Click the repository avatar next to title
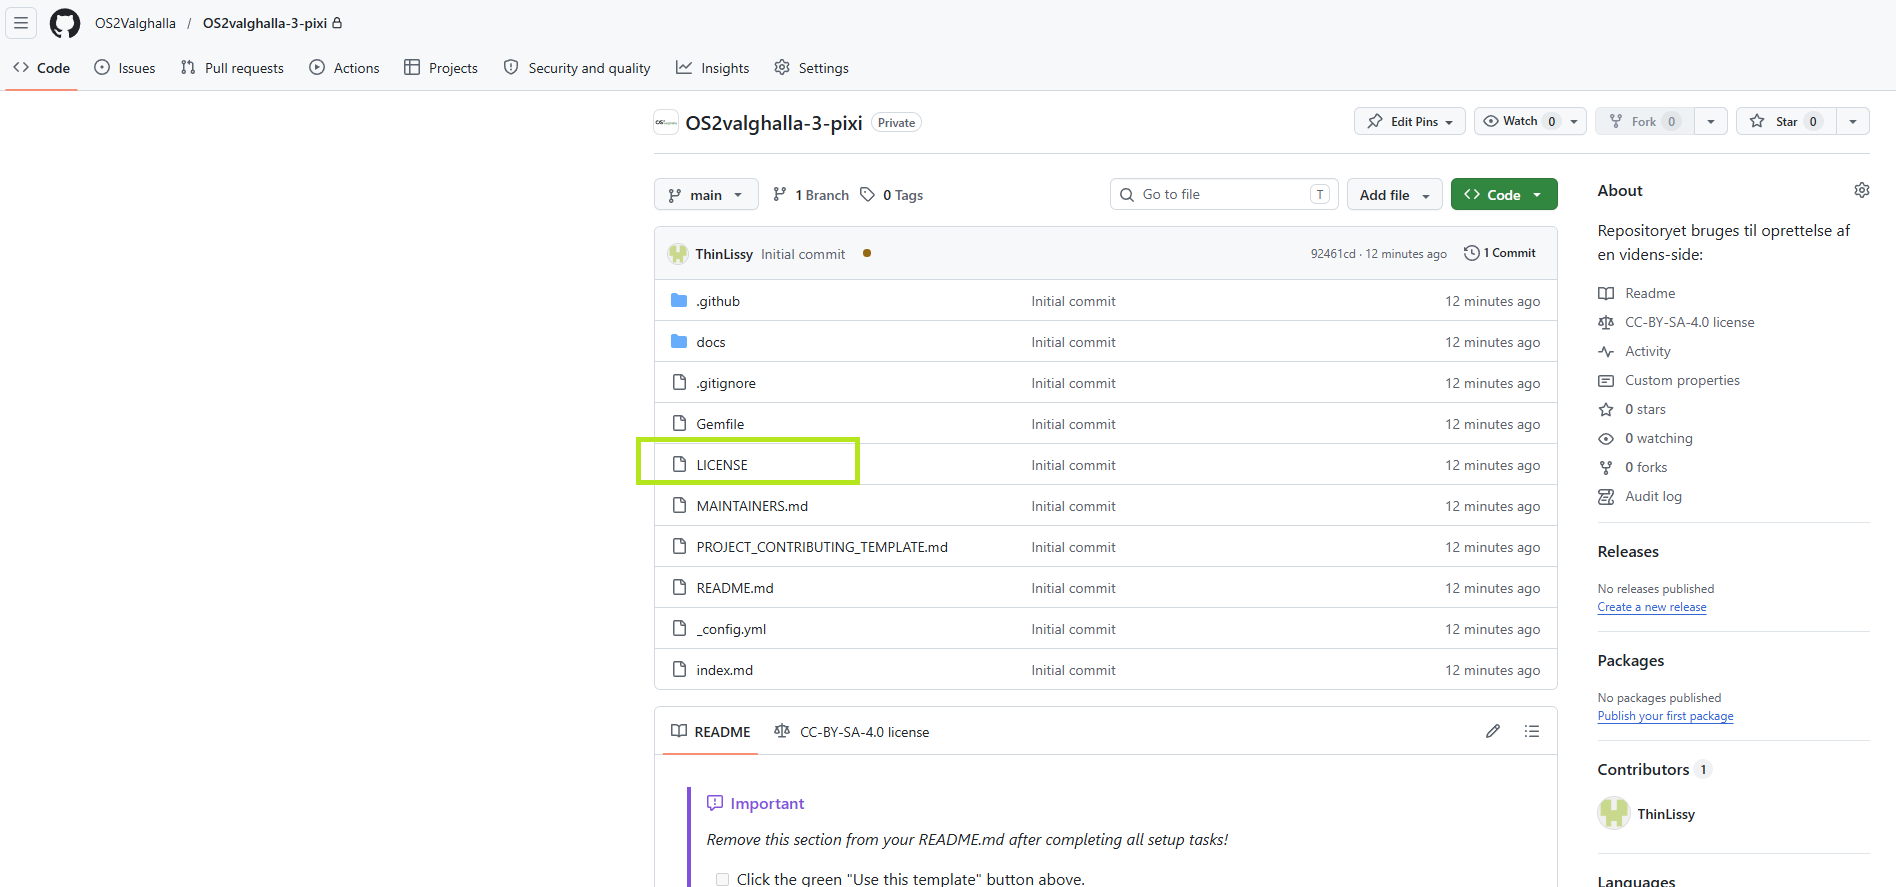 [666, 122]
